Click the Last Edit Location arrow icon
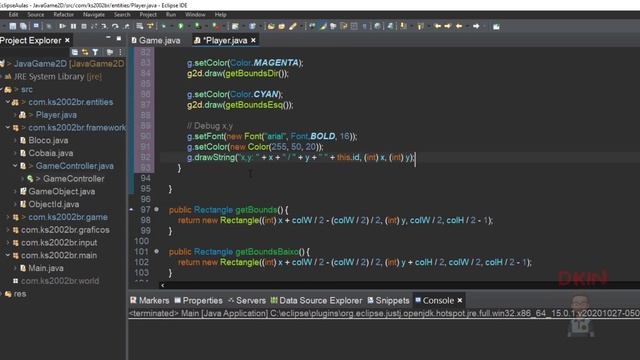 (x=438, y=26)
